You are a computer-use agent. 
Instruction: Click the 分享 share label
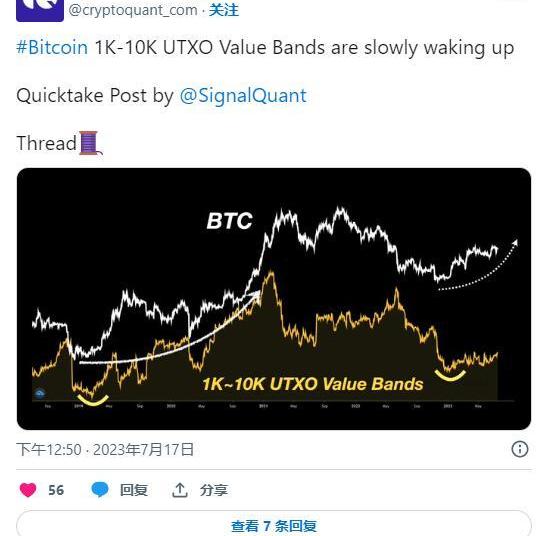214,490
